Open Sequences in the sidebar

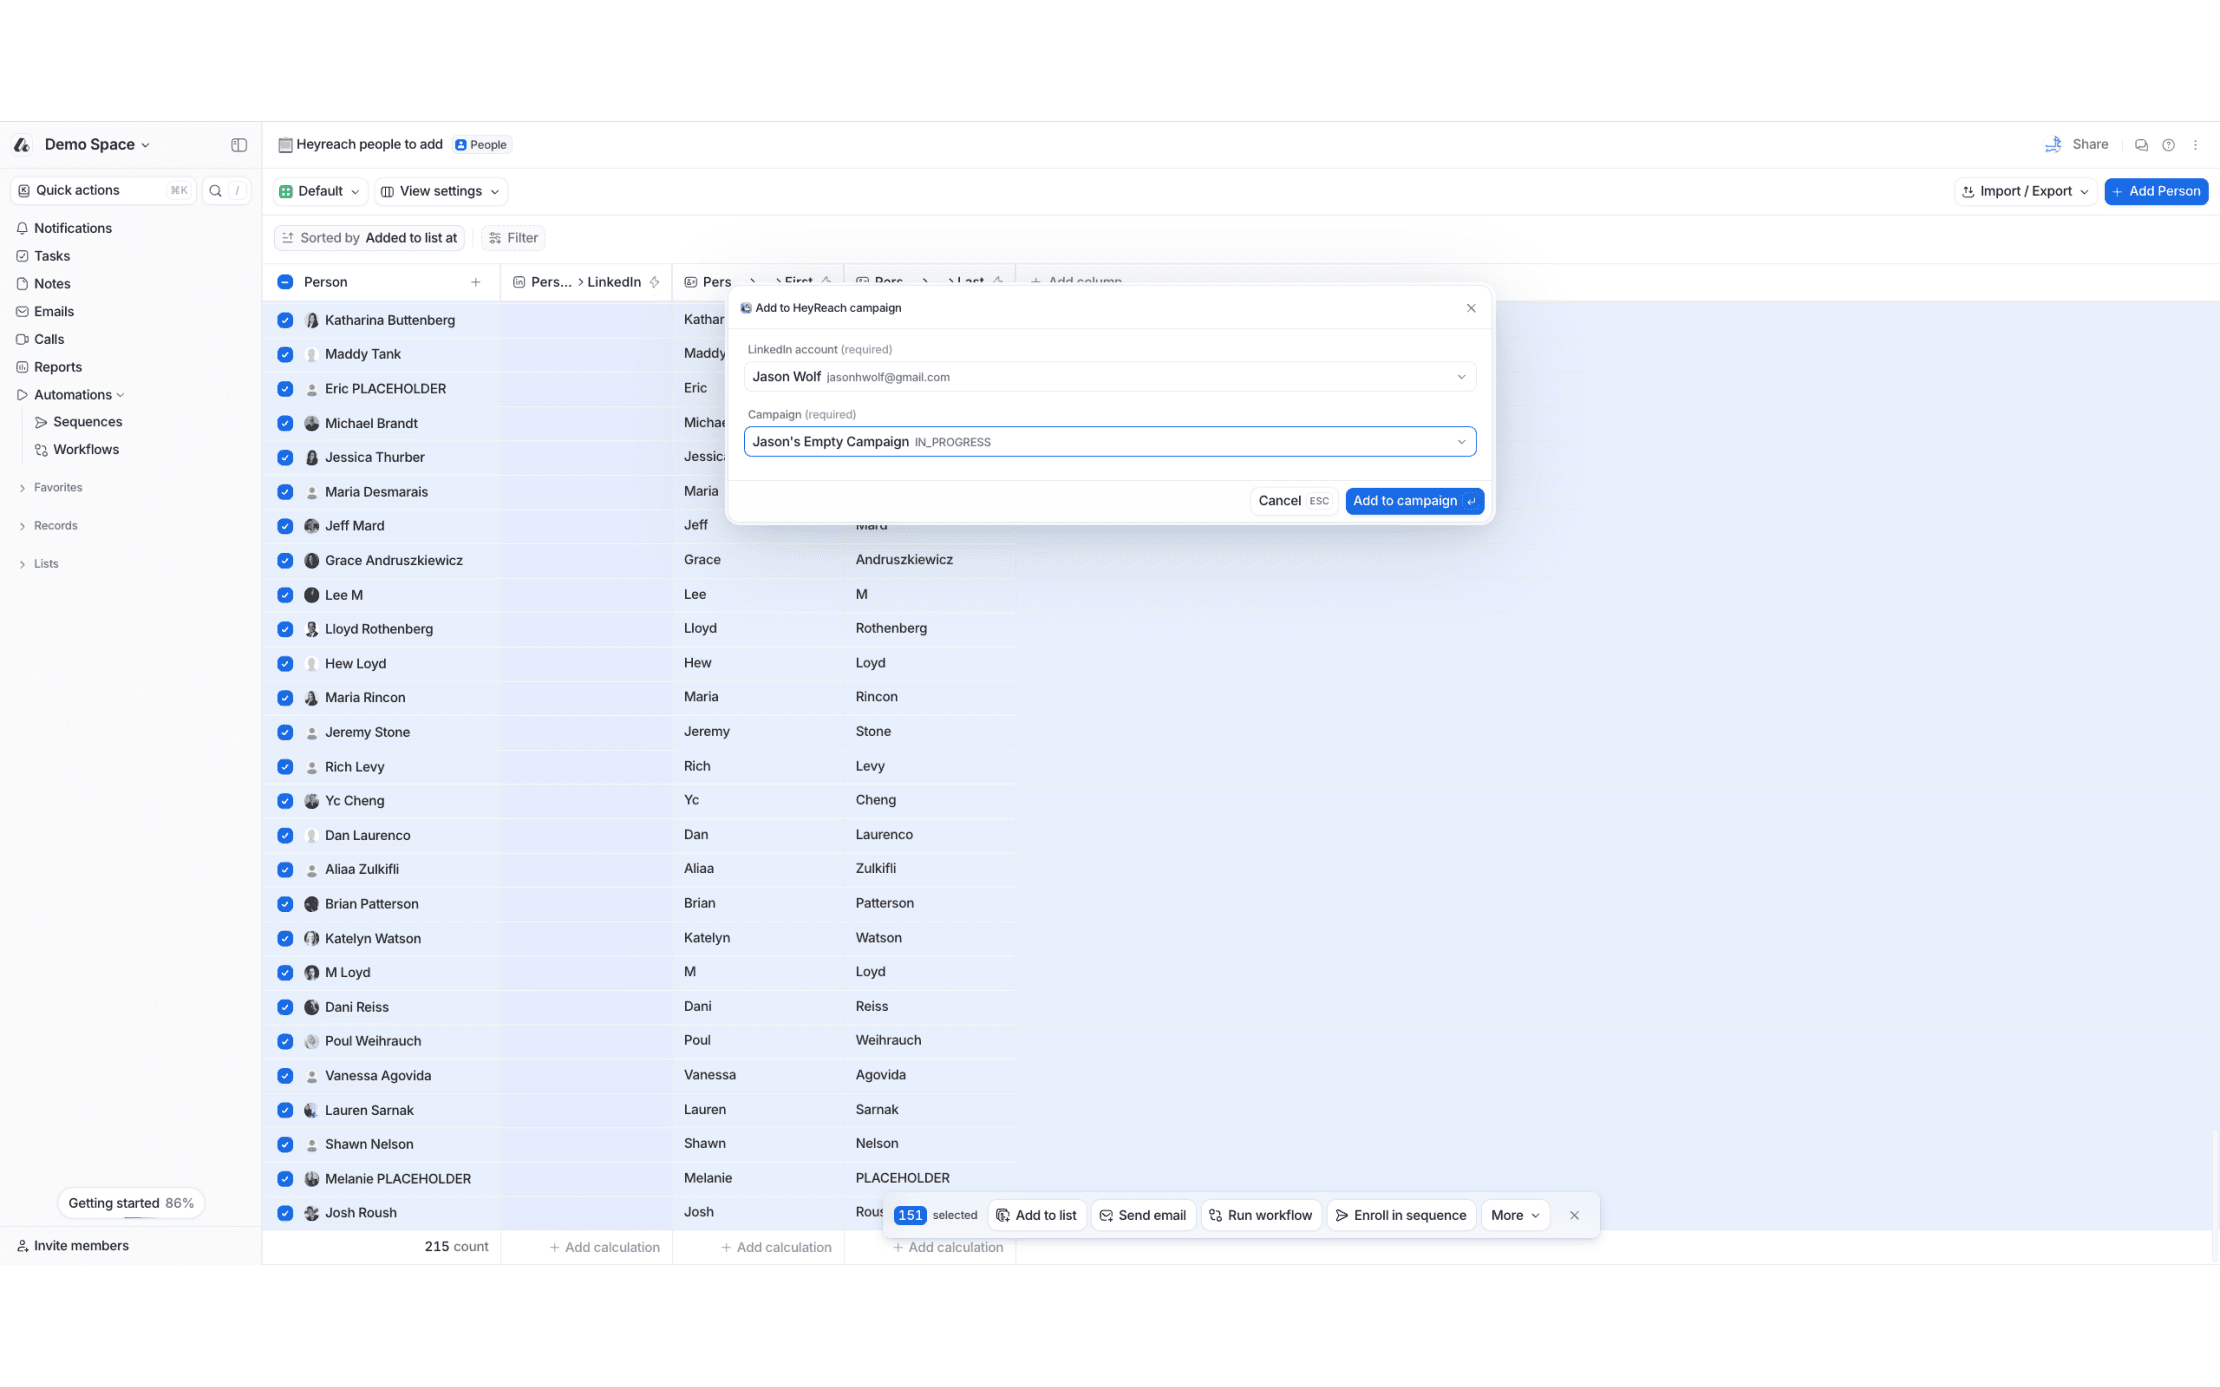pyautogui.click(x=87, y=422)
